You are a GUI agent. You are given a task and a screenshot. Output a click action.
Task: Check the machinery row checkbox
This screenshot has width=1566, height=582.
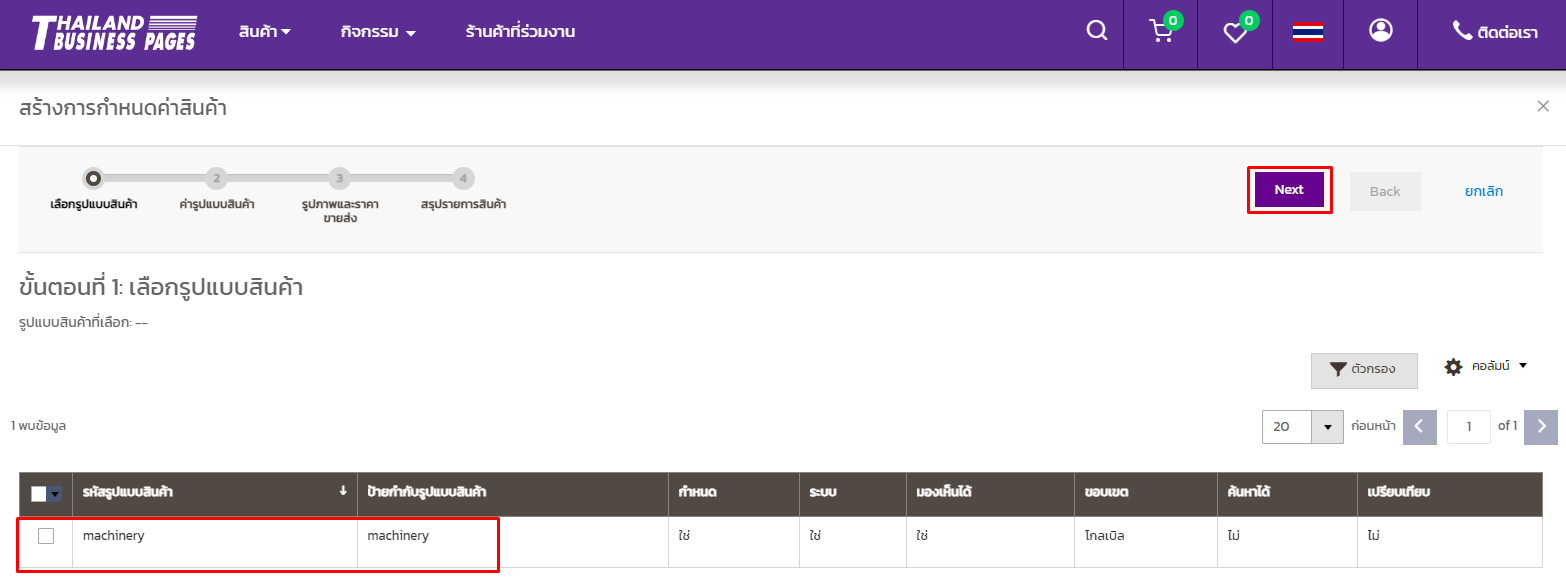[46, 536]
